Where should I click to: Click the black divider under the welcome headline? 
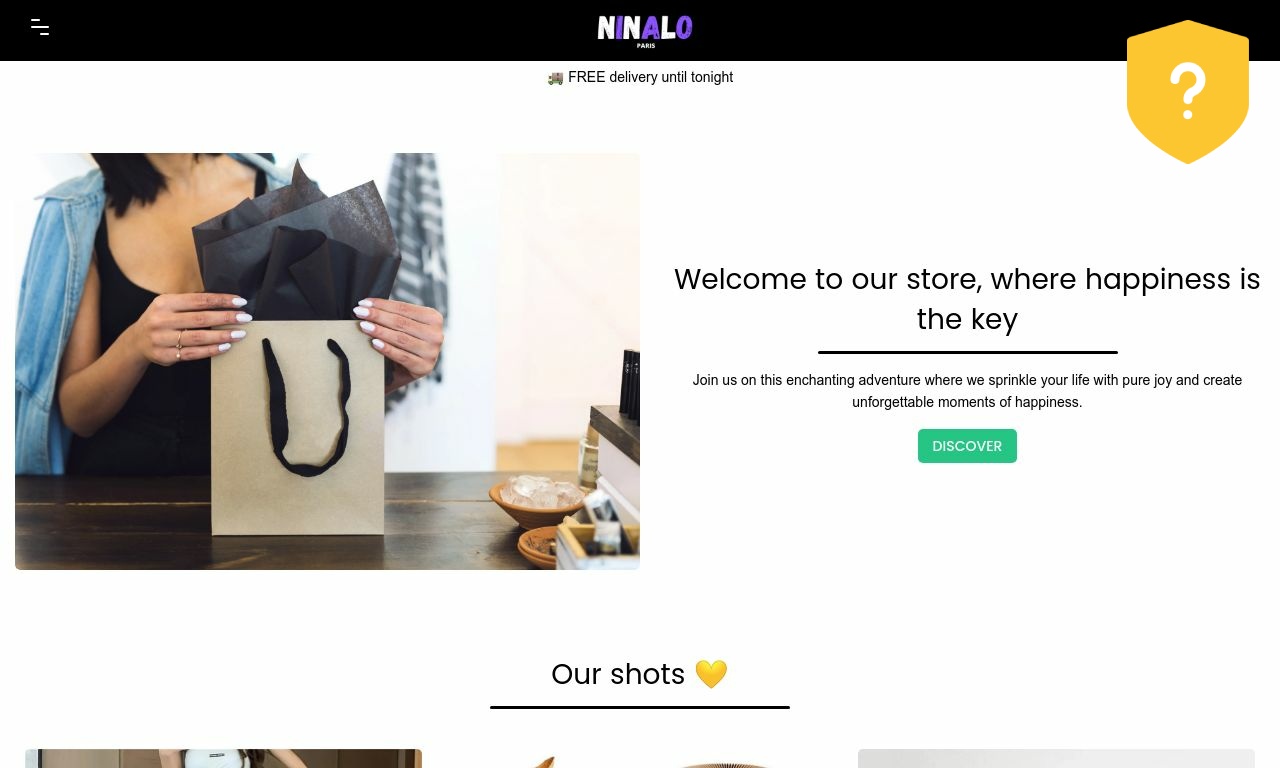coord(967,352)
